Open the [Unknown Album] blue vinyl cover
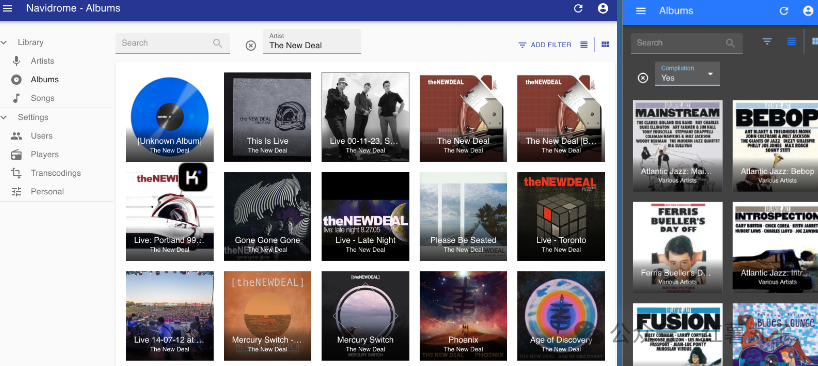818x366 pixels. tap(170, 117)
